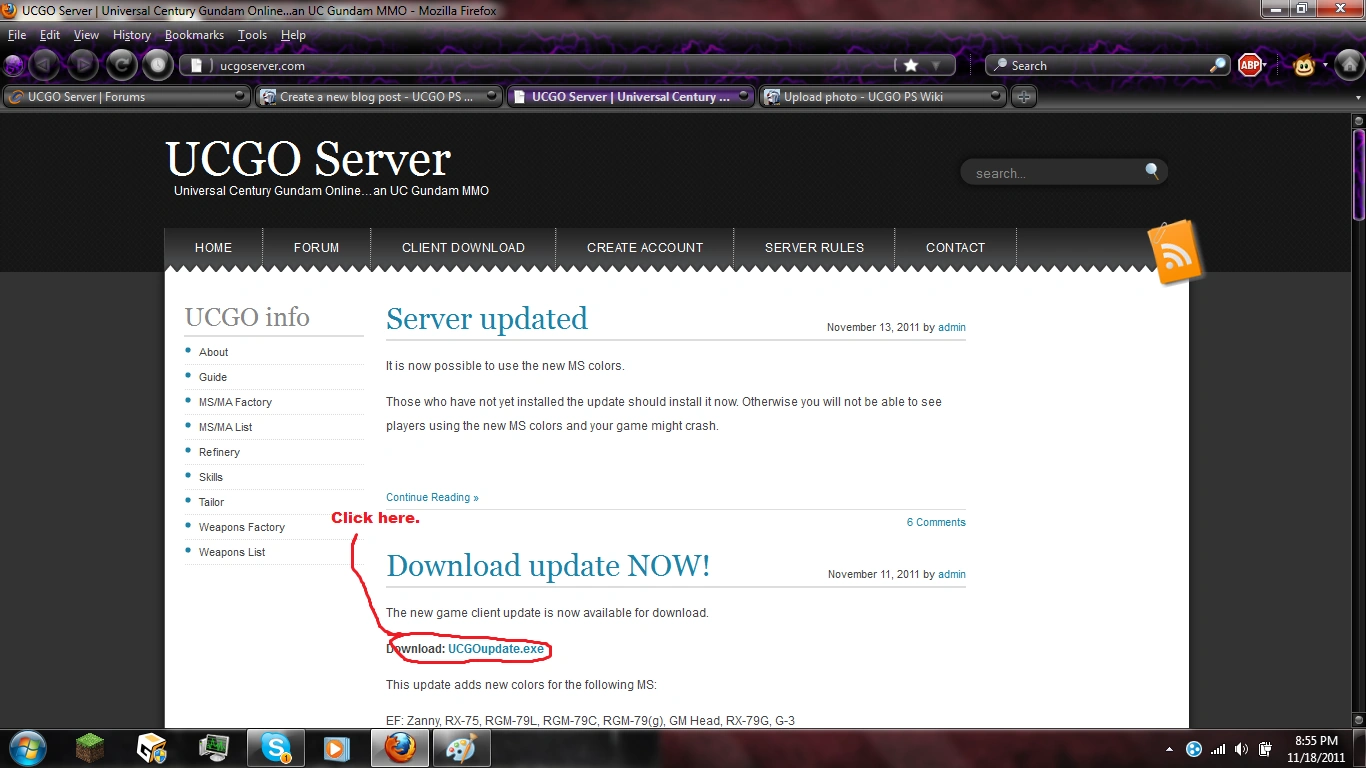This screenshot has width=1366, height=768.
Task: Switch to the Create a new blog post tab
Action: click(378, 97)
